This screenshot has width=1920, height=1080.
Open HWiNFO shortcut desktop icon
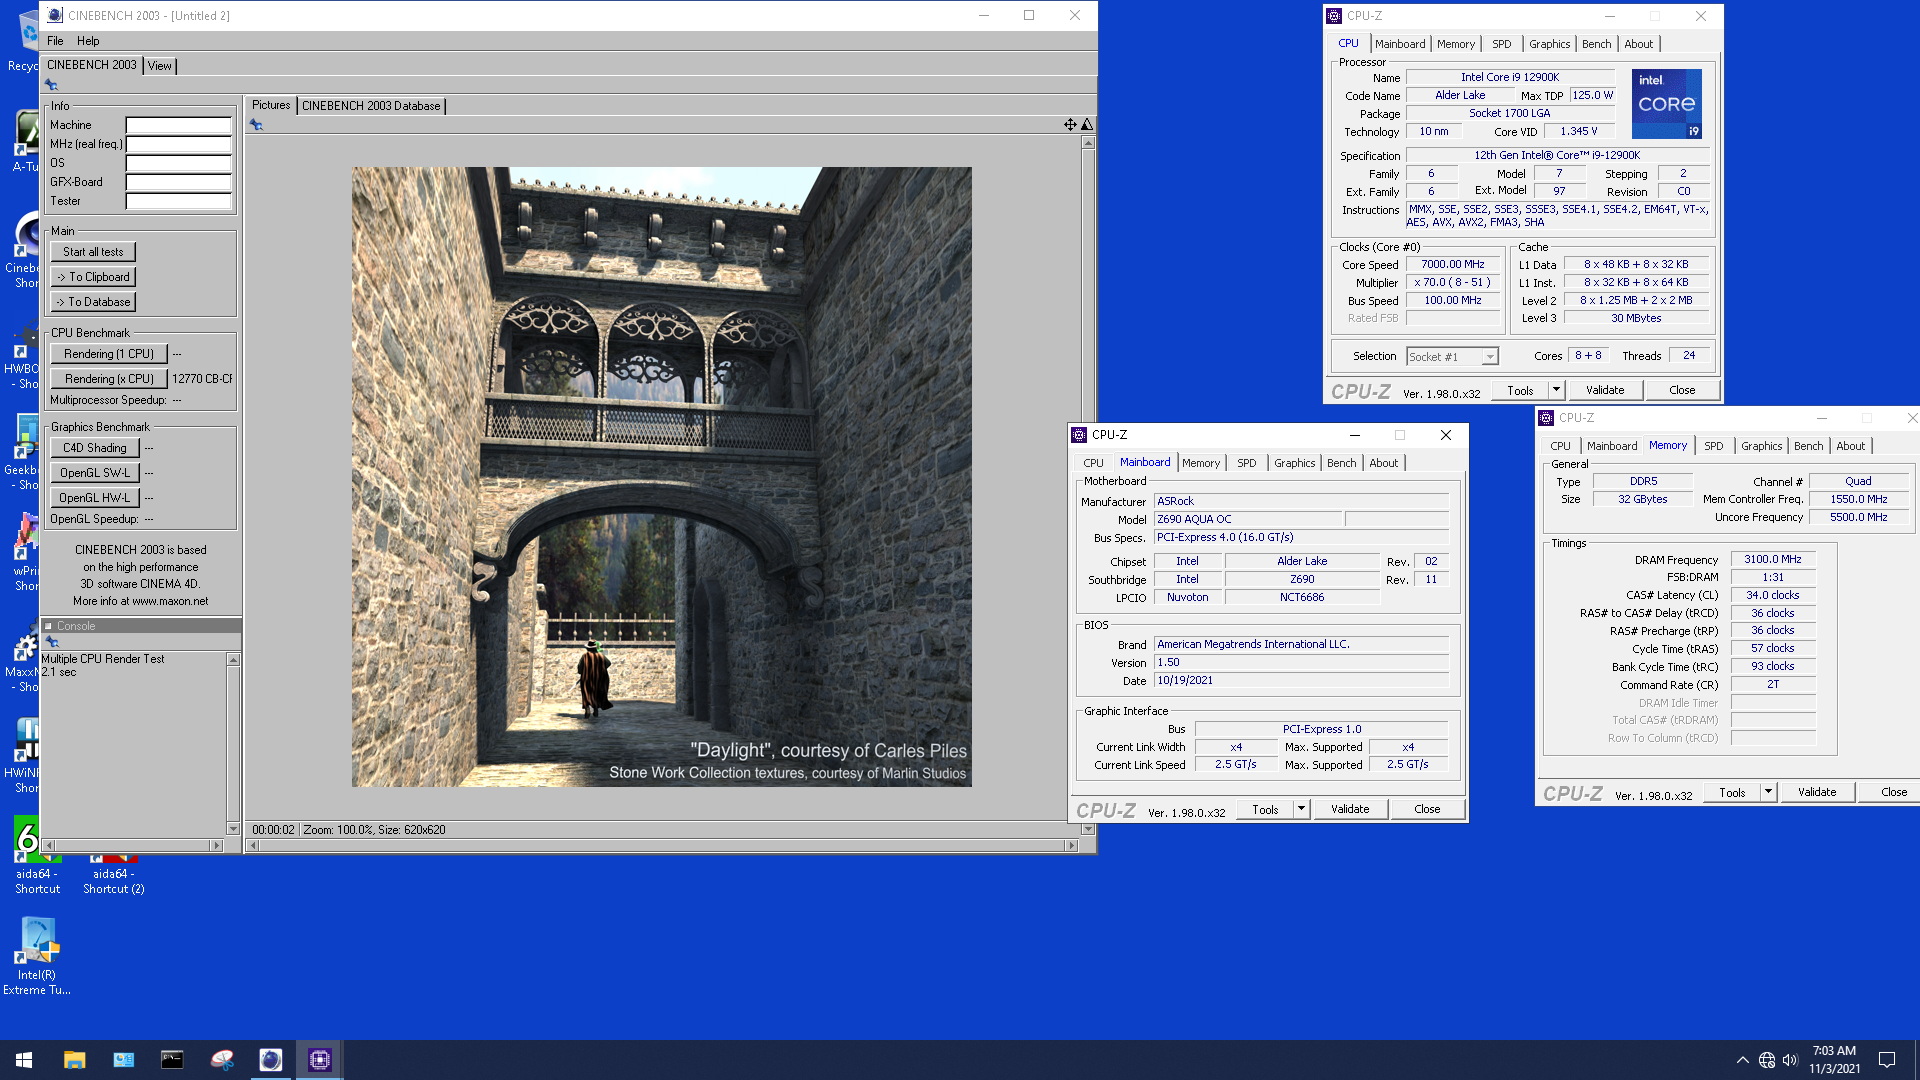25,753
